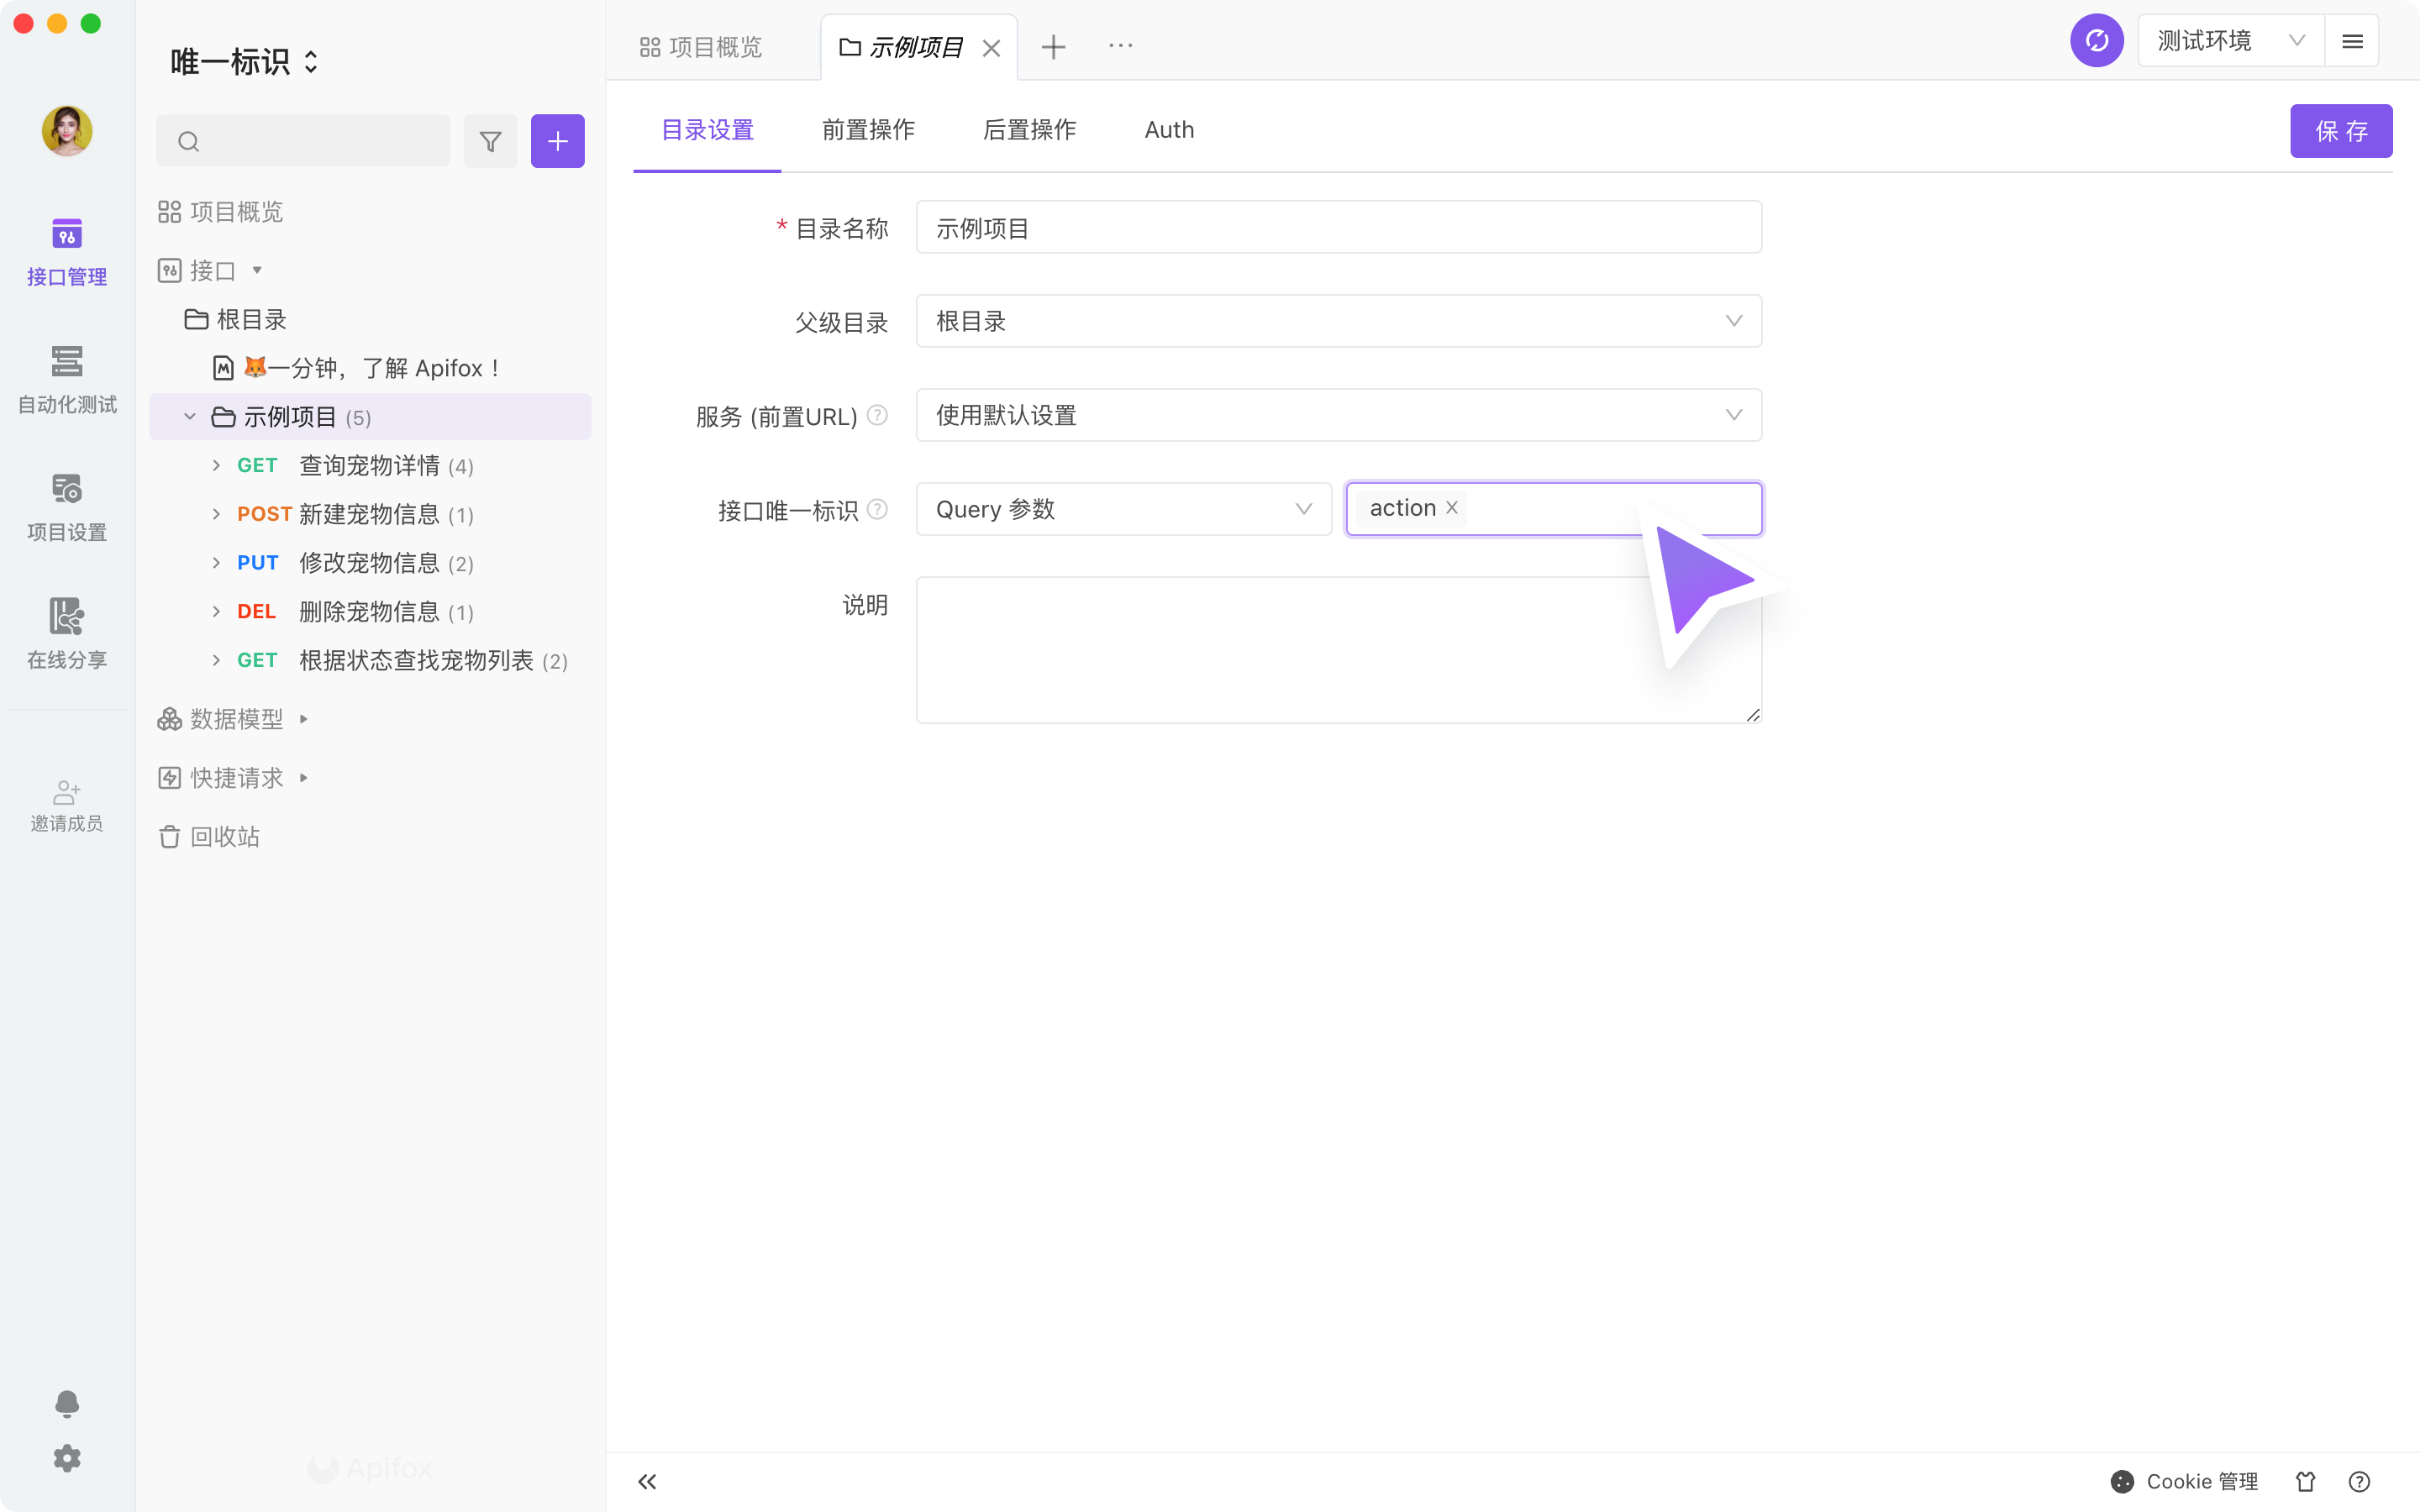Switch to the Auth tab
This screenshot has height=1512, width=2420.
pyautogui.click(x=1169, y=130)
